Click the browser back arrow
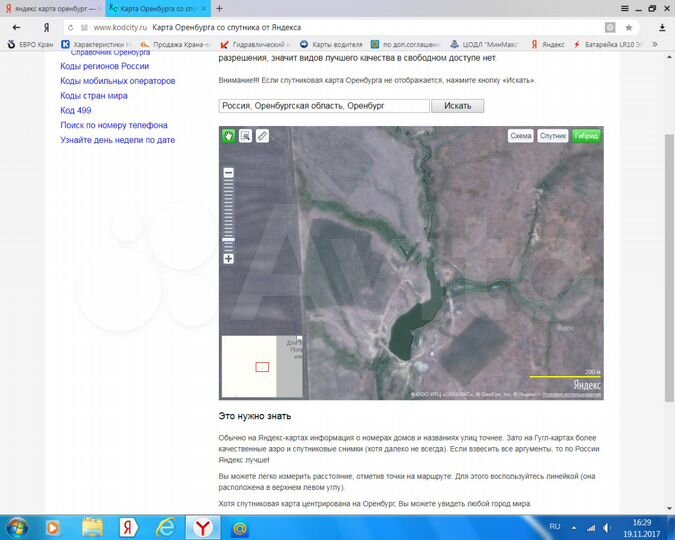This screenshot has width=675, height=540. tap(16, 28)
